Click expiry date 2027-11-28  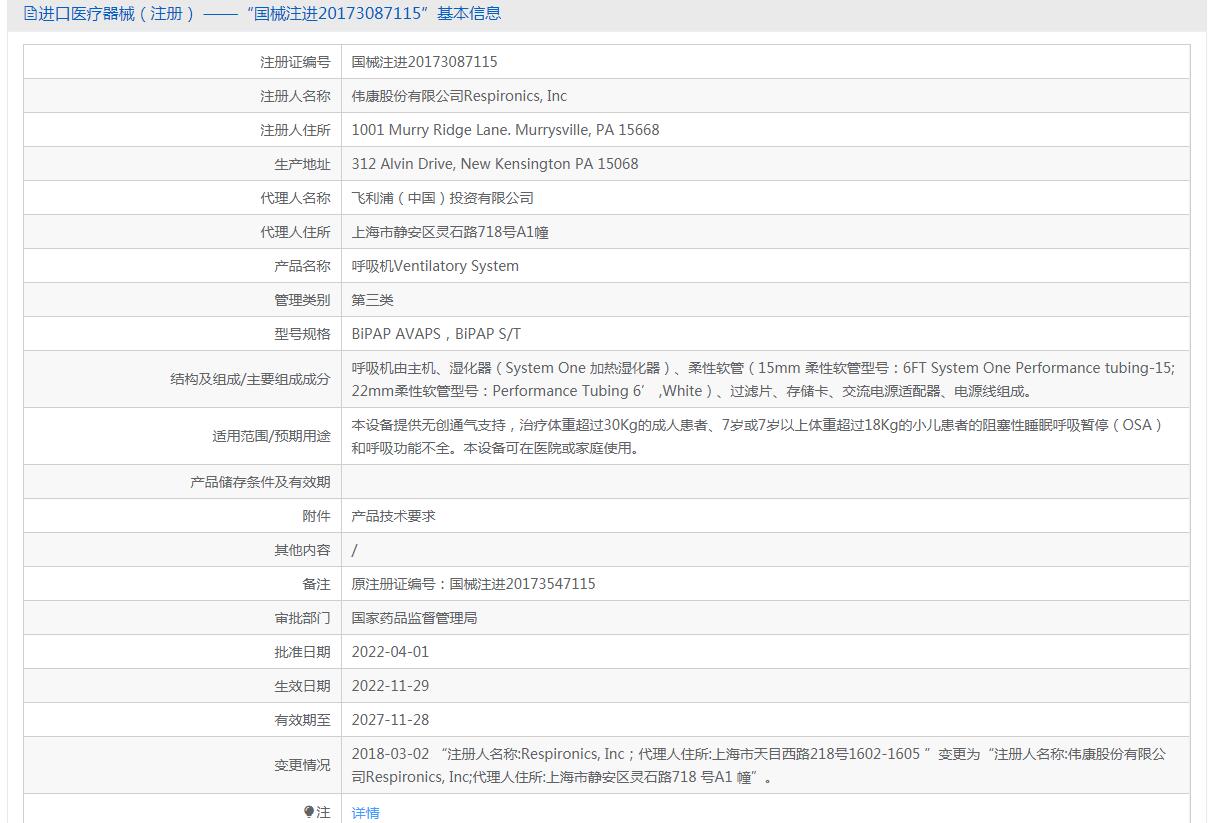point(390,720)
